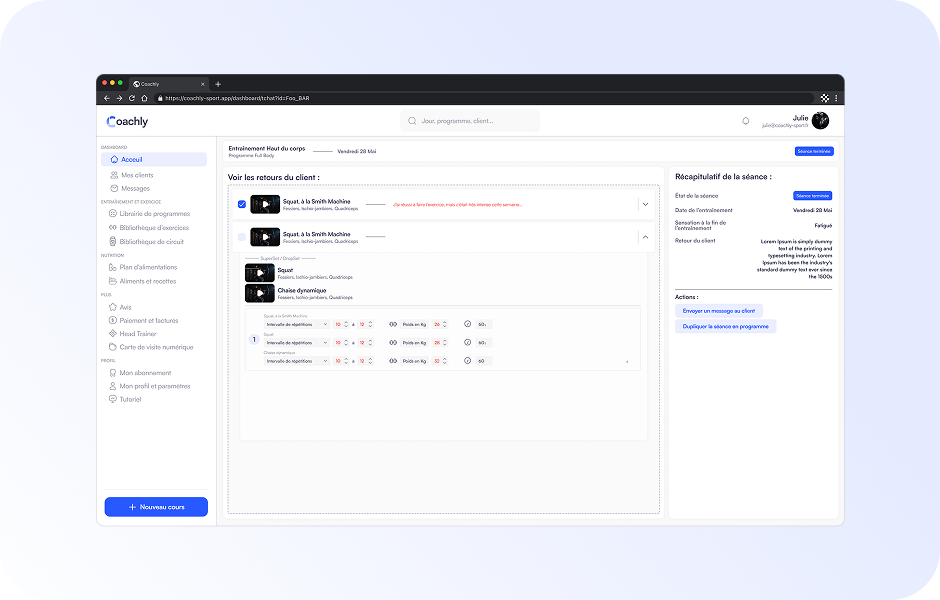Open Chaise dynamique Intervalle de répétitions dropdown
Viewport: 940px width, 600px height.
point(296,361)
